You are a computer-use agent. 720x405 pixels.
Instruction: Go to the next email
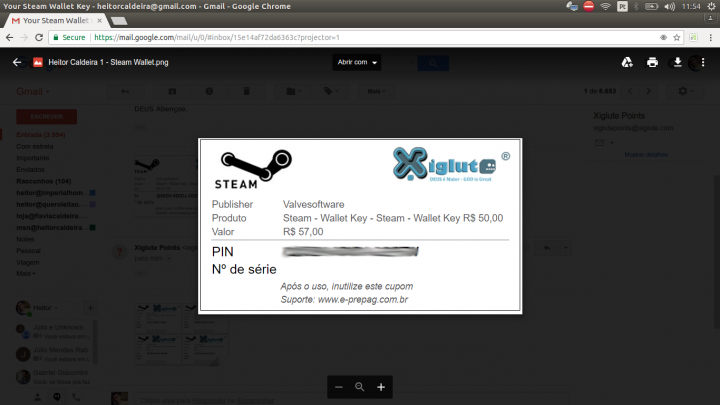pos(648,91)
